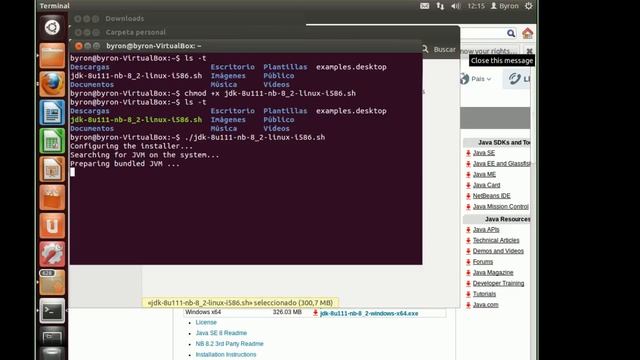The image size is (640, 360).
Task: Open LibreOffice Writer launcher icon
Action: 52,112
